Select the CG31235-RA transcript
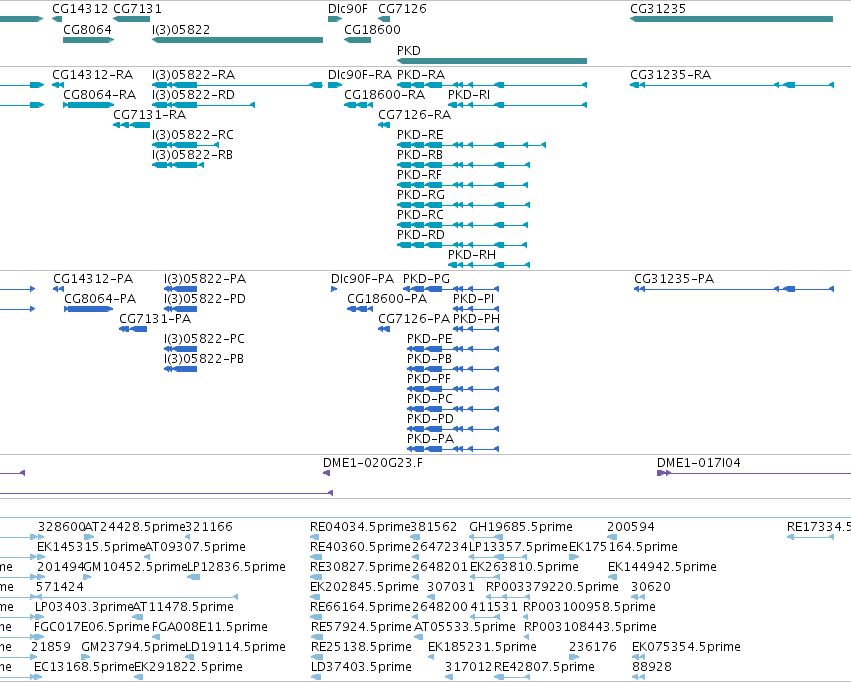The height and width of the screenshot is (682, 851). coord(732,85)
